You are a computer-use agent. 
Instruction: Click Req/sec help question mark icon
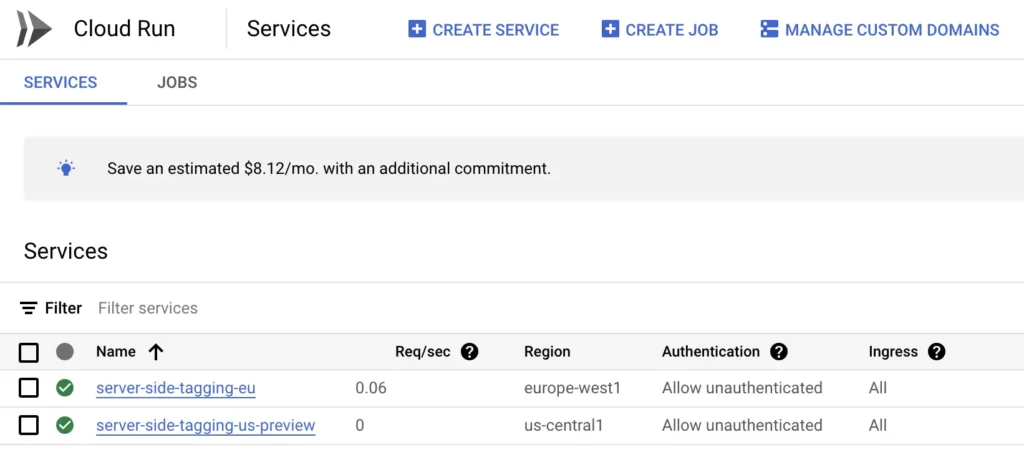tap(469, 352)
